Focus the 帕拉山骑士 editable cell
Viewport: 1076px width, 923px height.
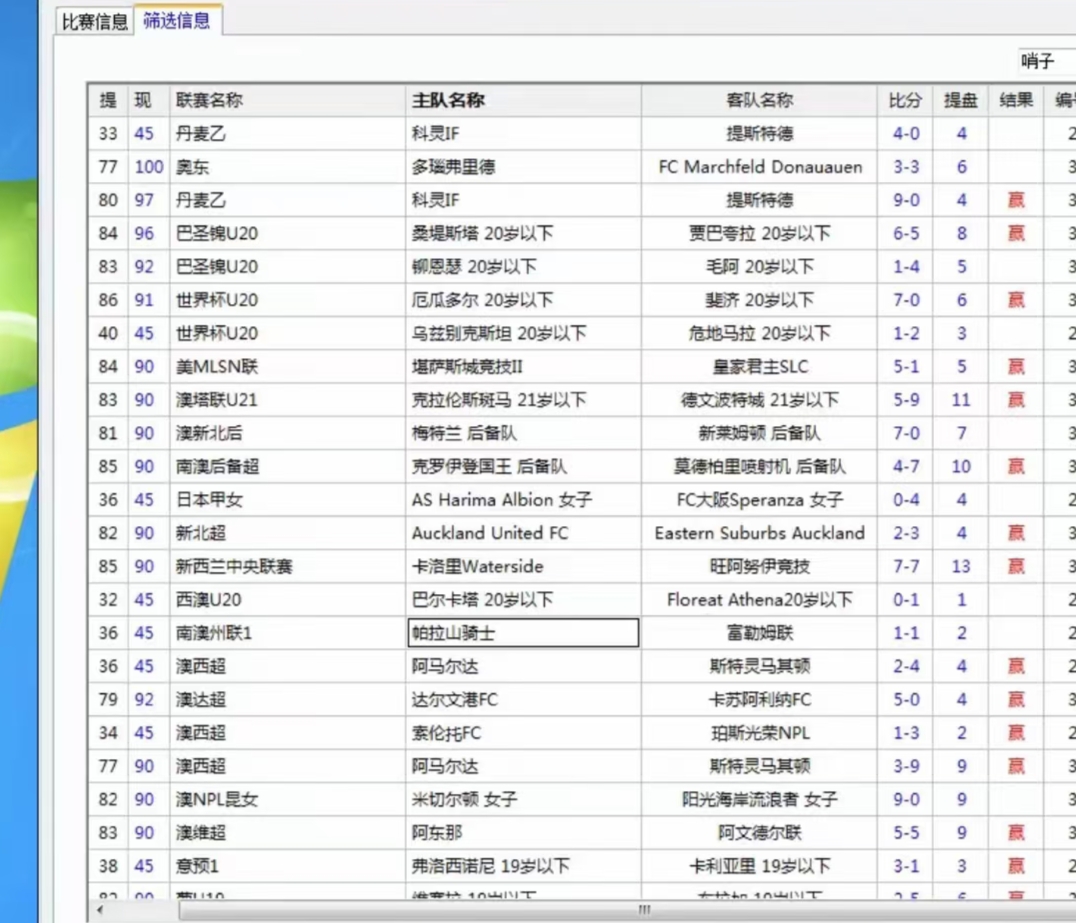pos(522,633)
